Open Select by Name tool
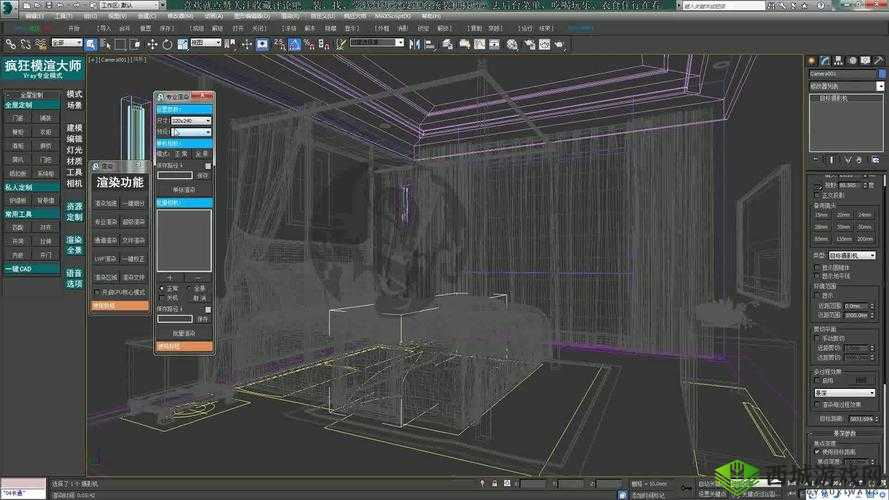Screen dimensions: 889x500 coord(105,44)
